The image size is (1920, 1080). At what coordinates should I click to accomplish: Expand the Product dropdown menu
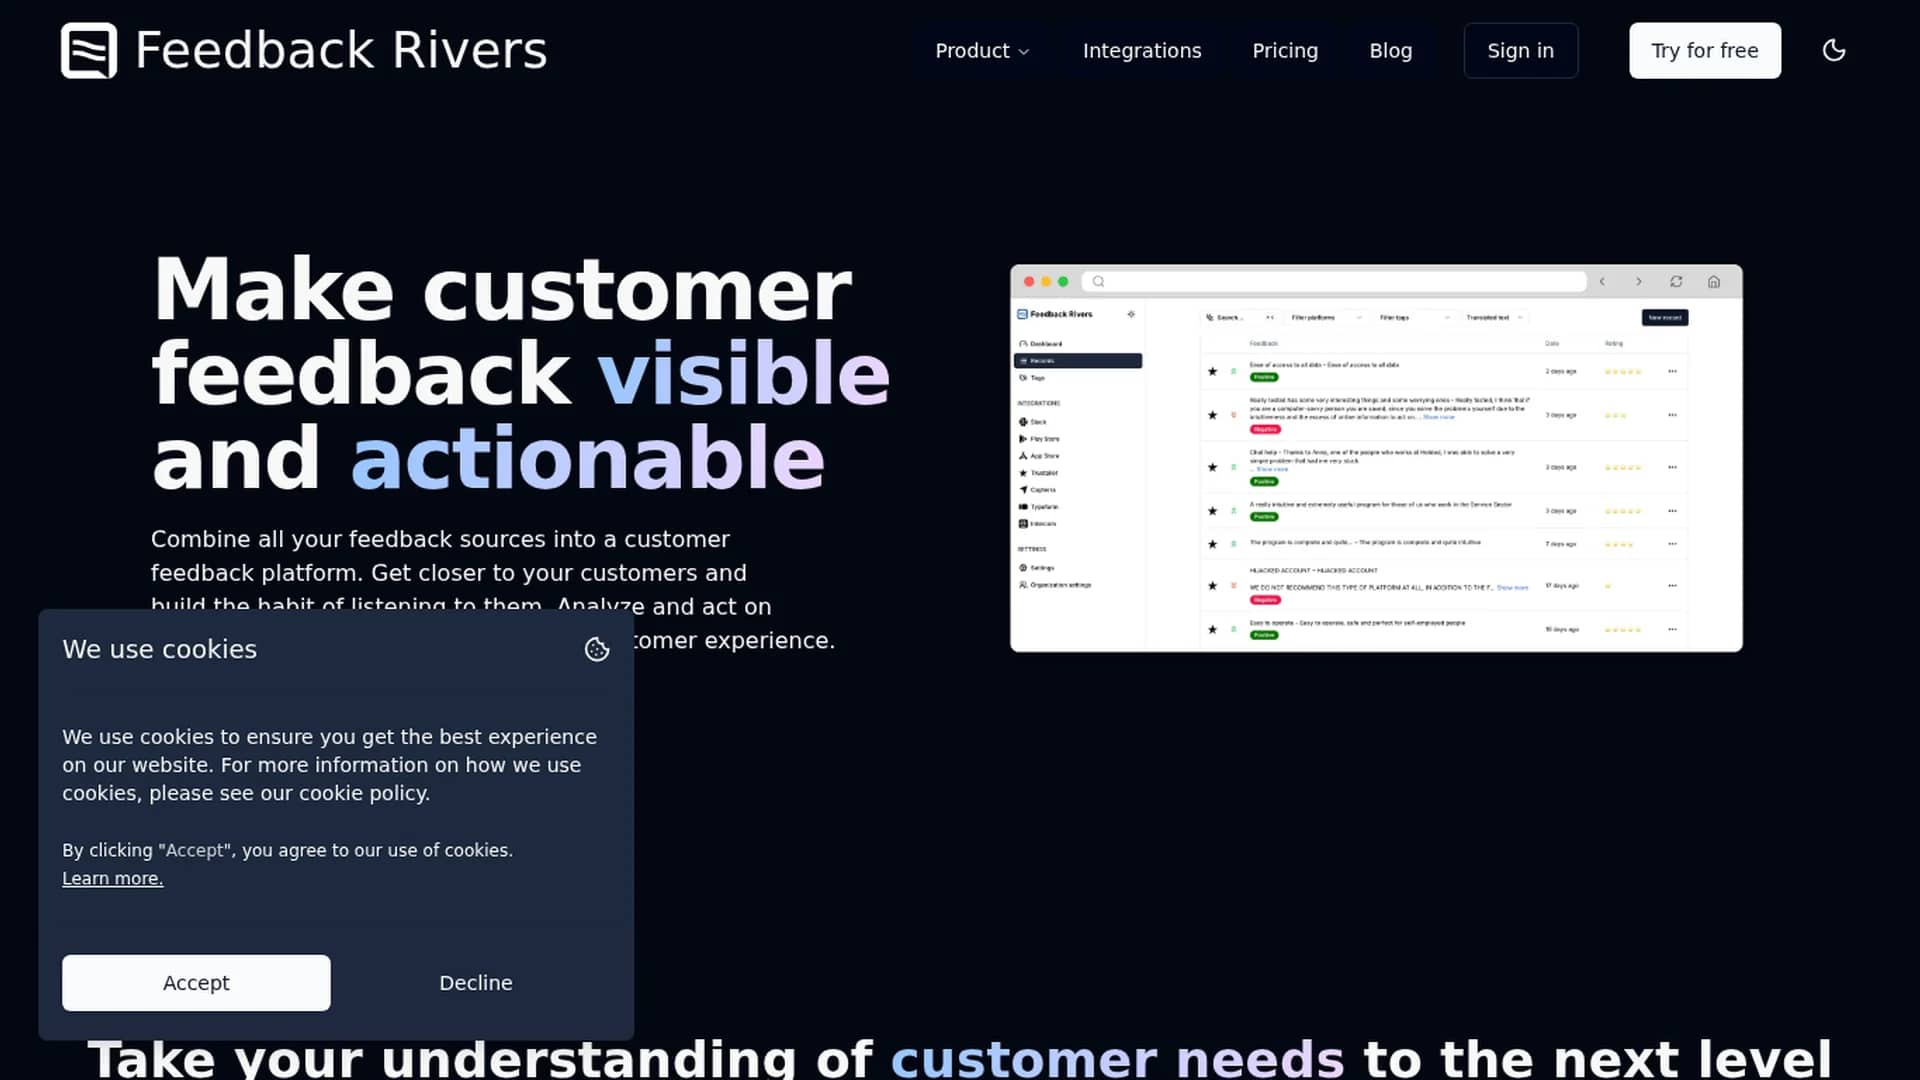[982, 50]
